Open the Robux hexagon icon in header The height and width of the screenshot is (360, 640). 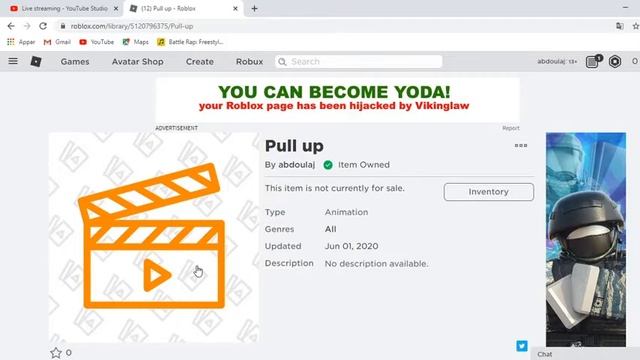point(615,61)
